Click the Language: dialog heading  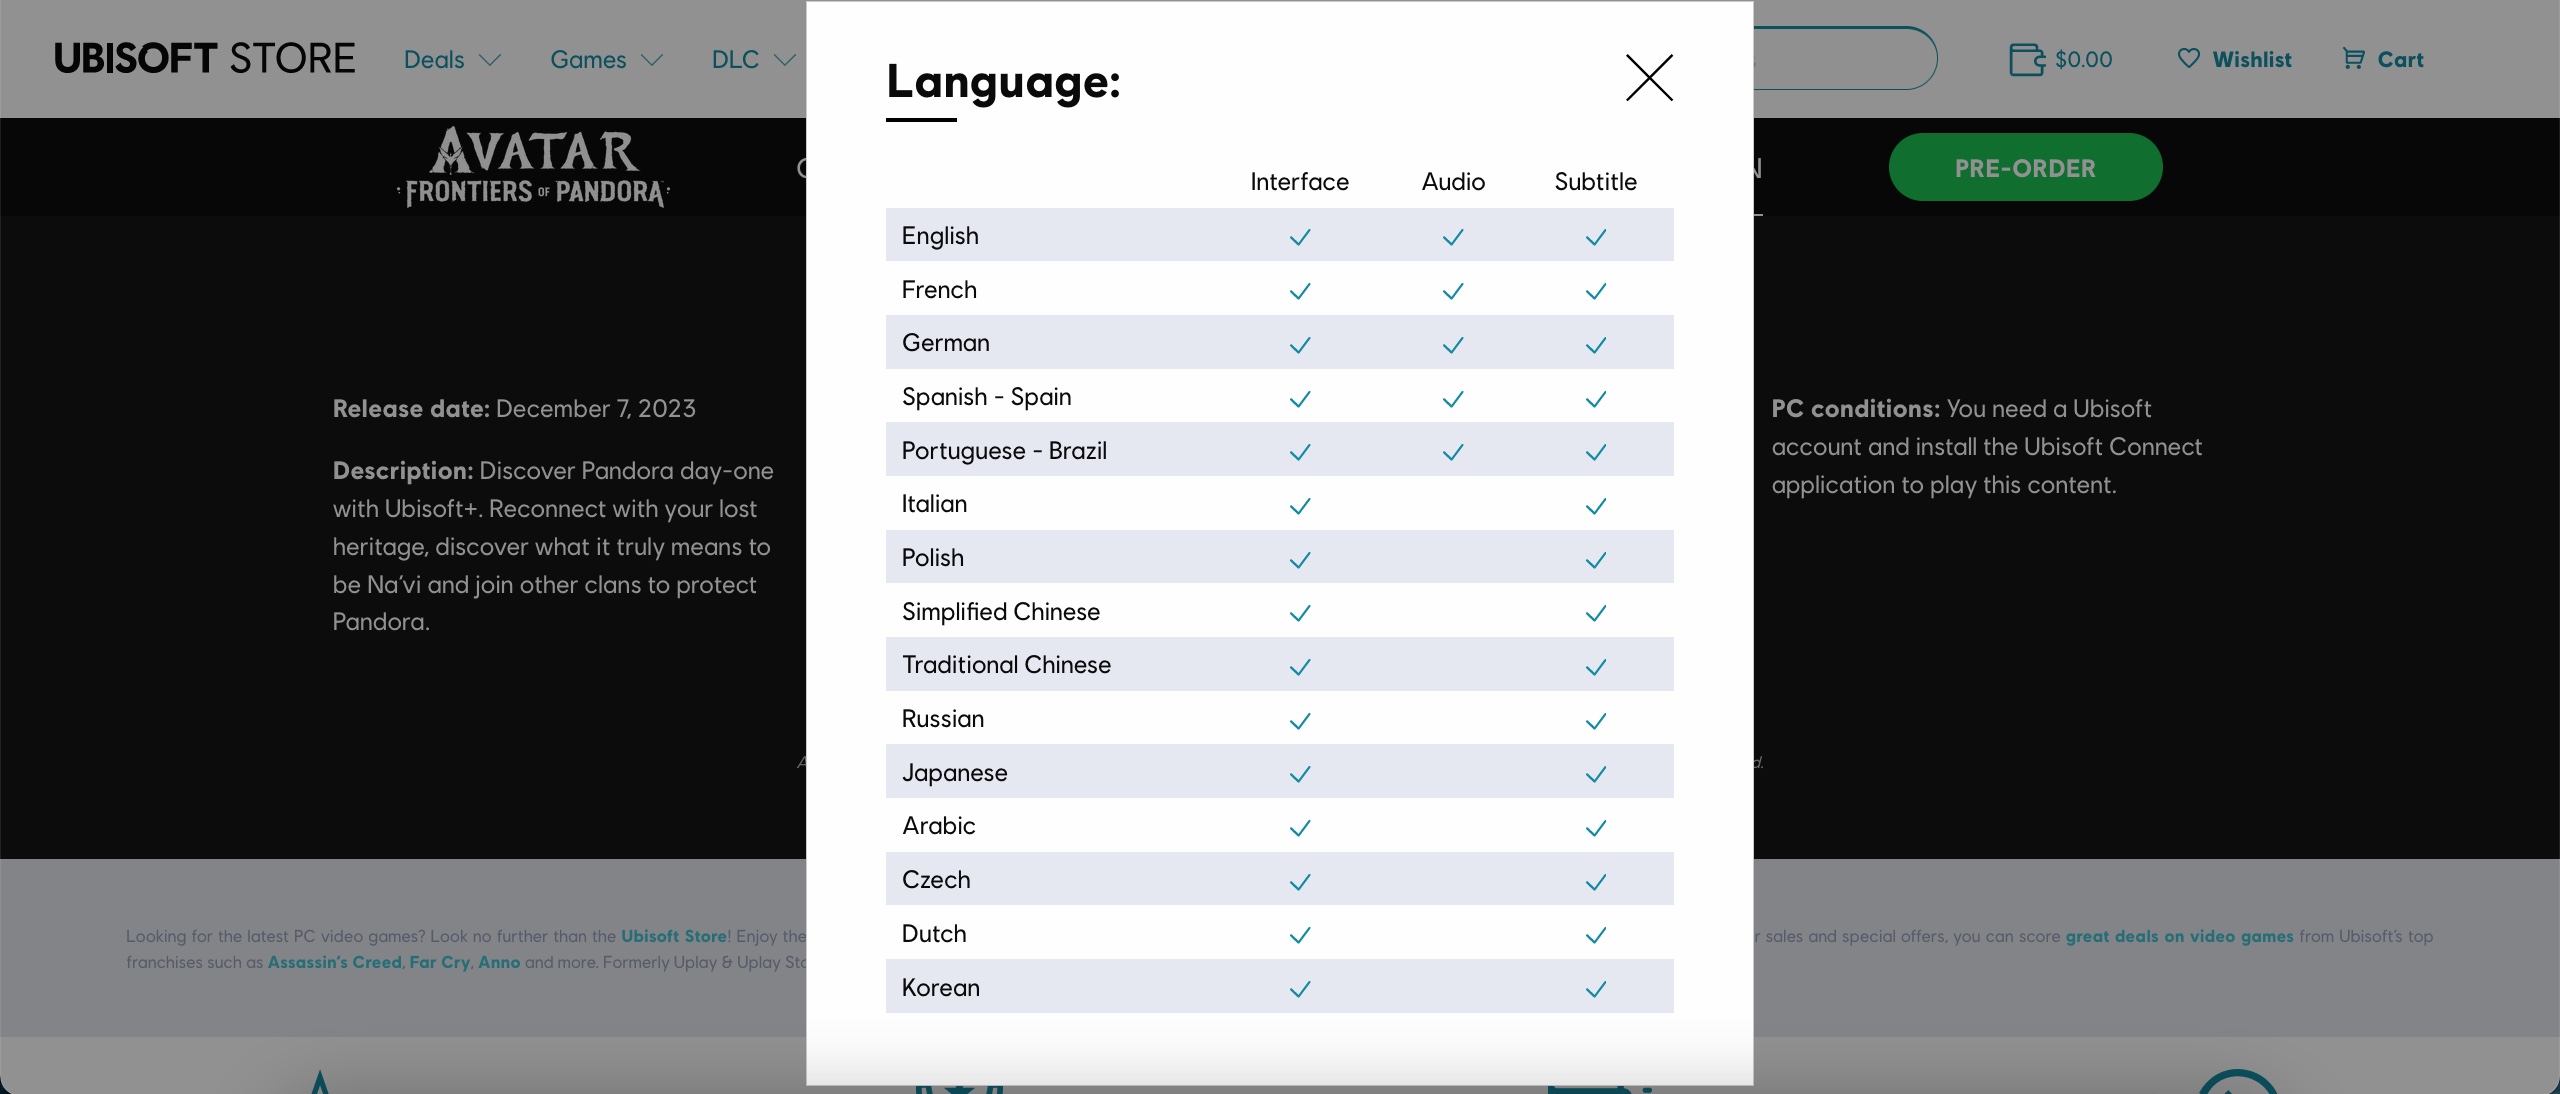[x=1003, y=81]
